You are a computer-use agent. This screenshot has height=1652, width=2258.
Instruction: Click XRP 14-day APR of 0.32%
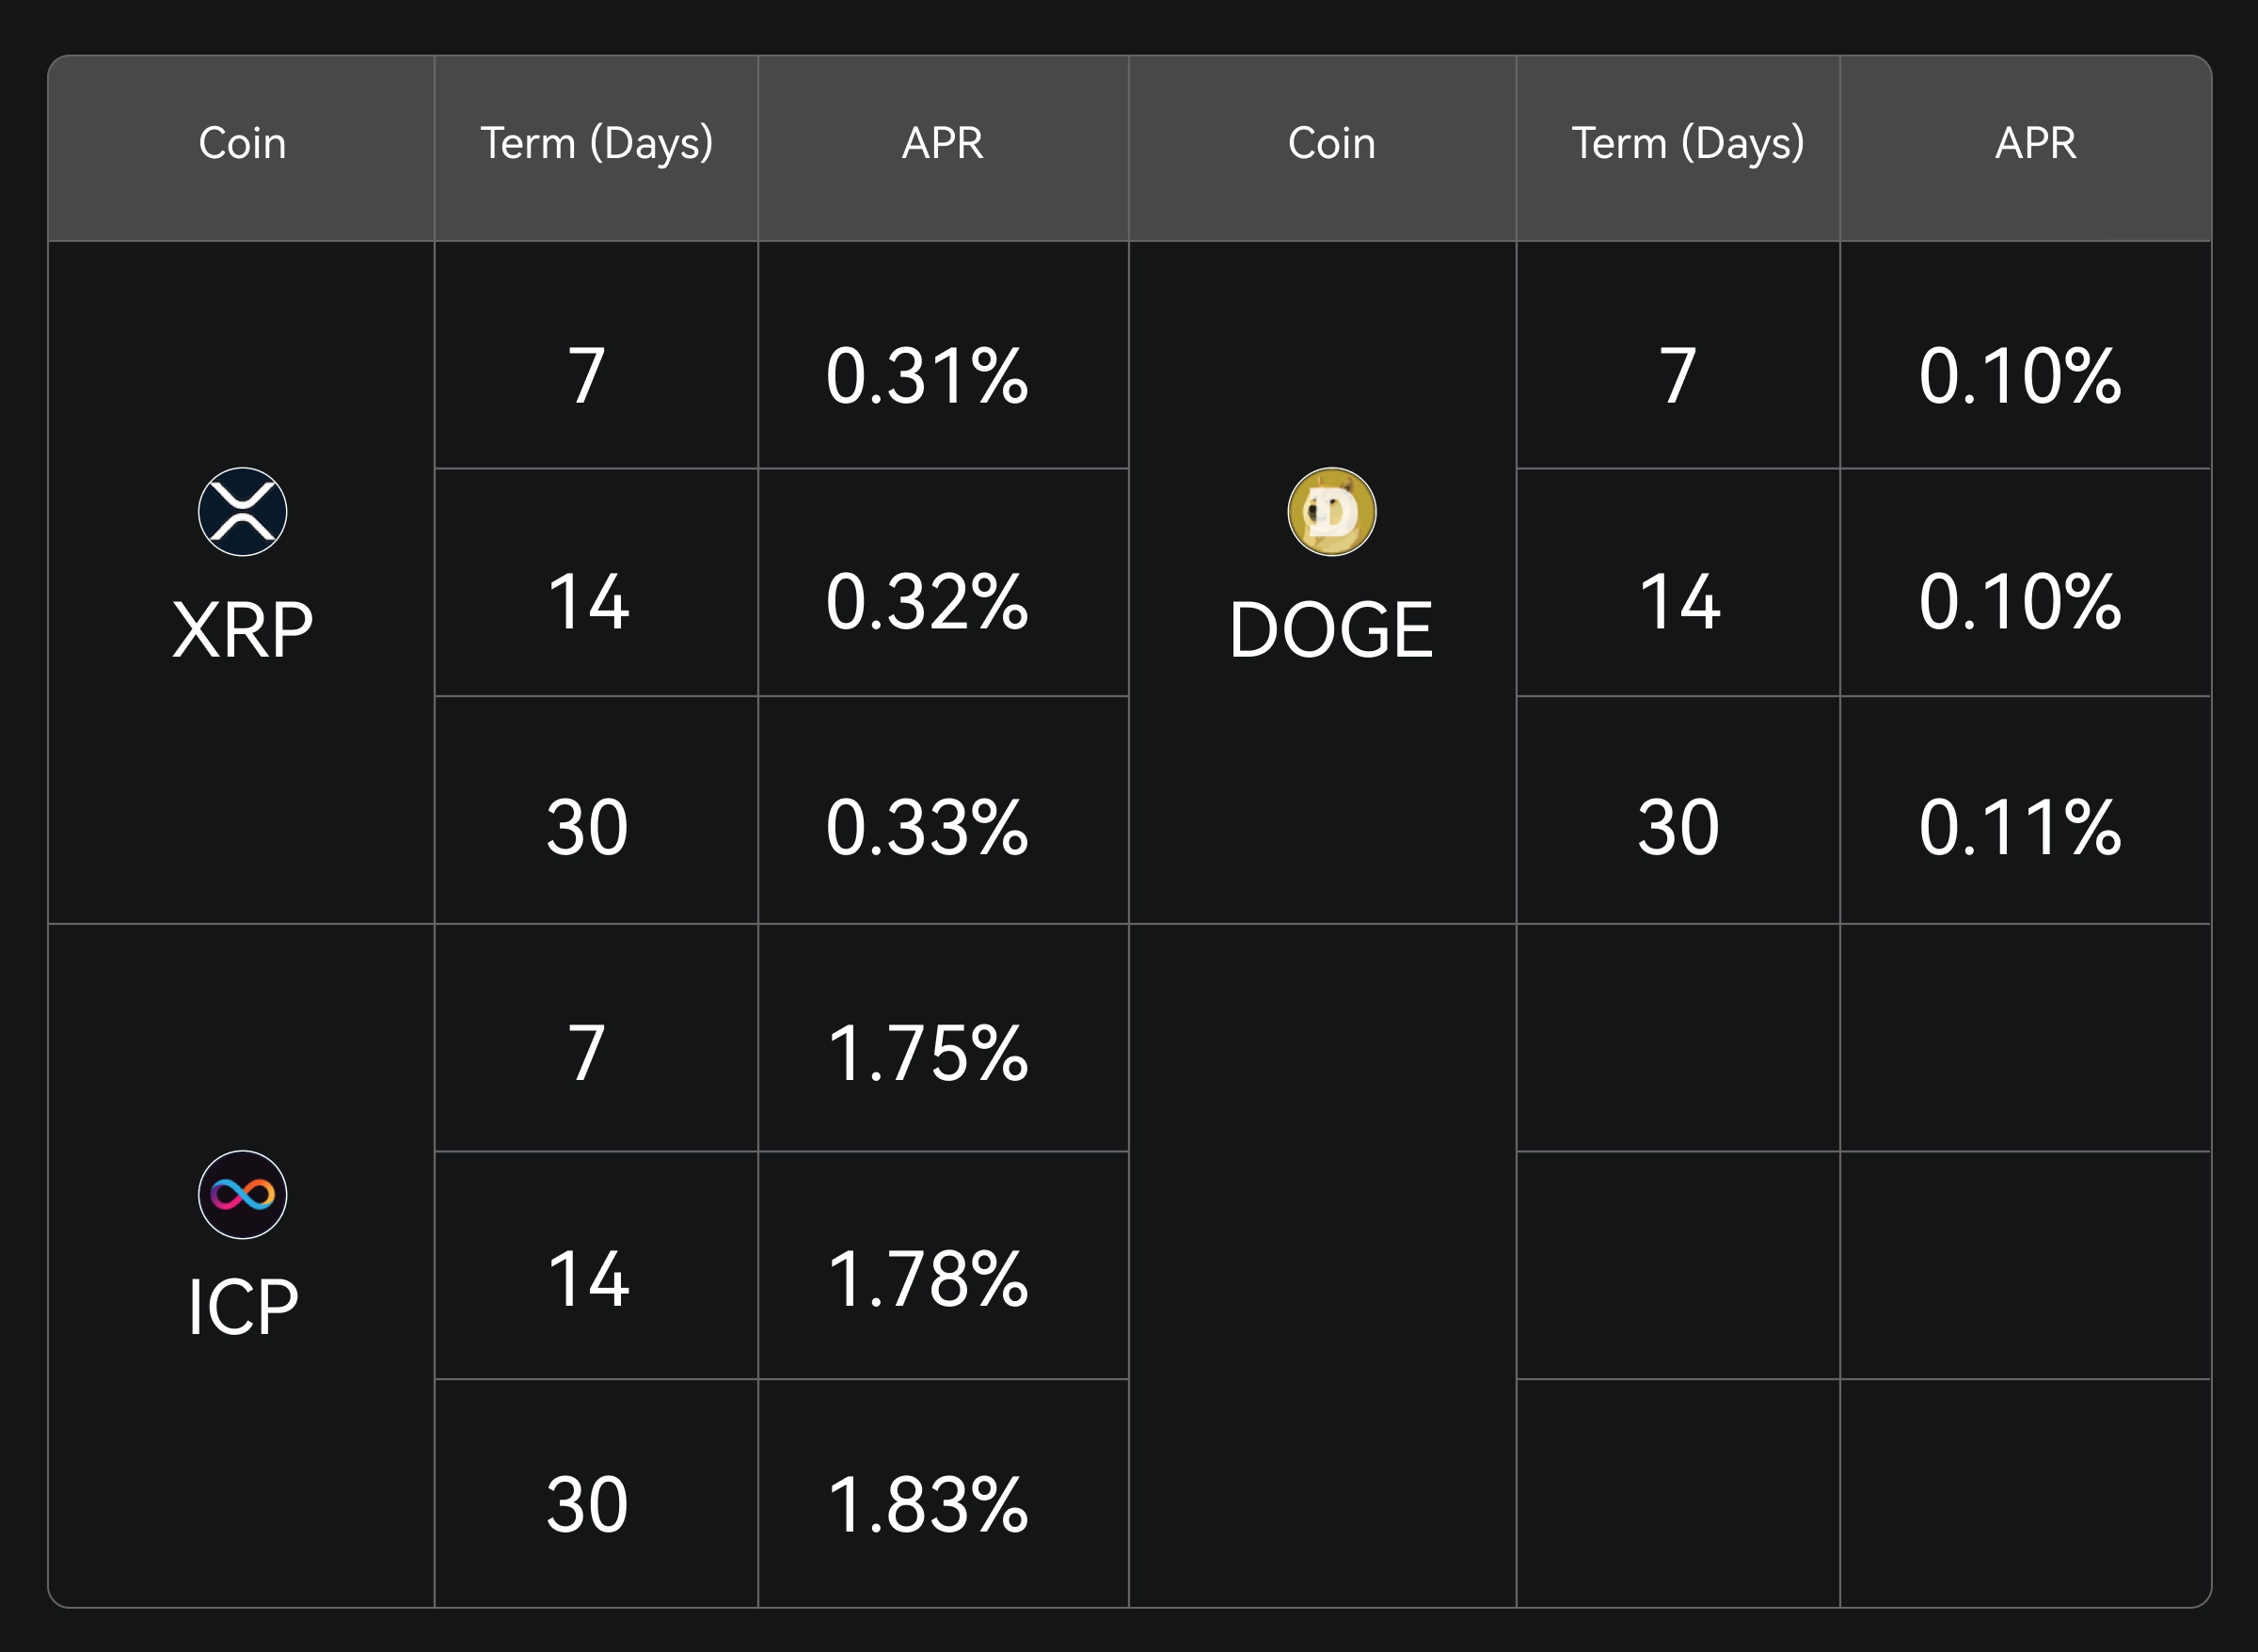coord(927,602)
